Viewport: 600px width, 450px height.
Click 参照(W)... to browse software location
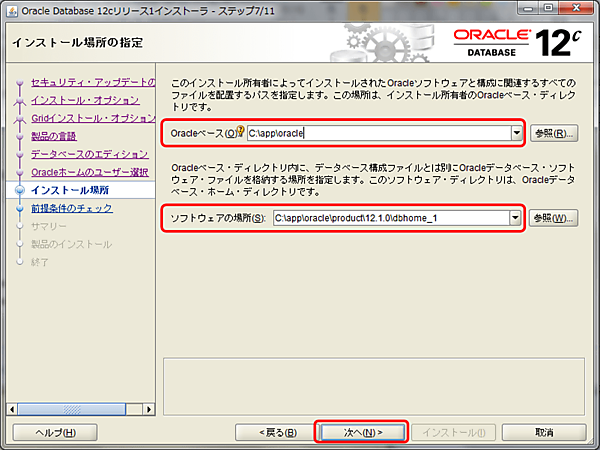[x=553, y=218]
